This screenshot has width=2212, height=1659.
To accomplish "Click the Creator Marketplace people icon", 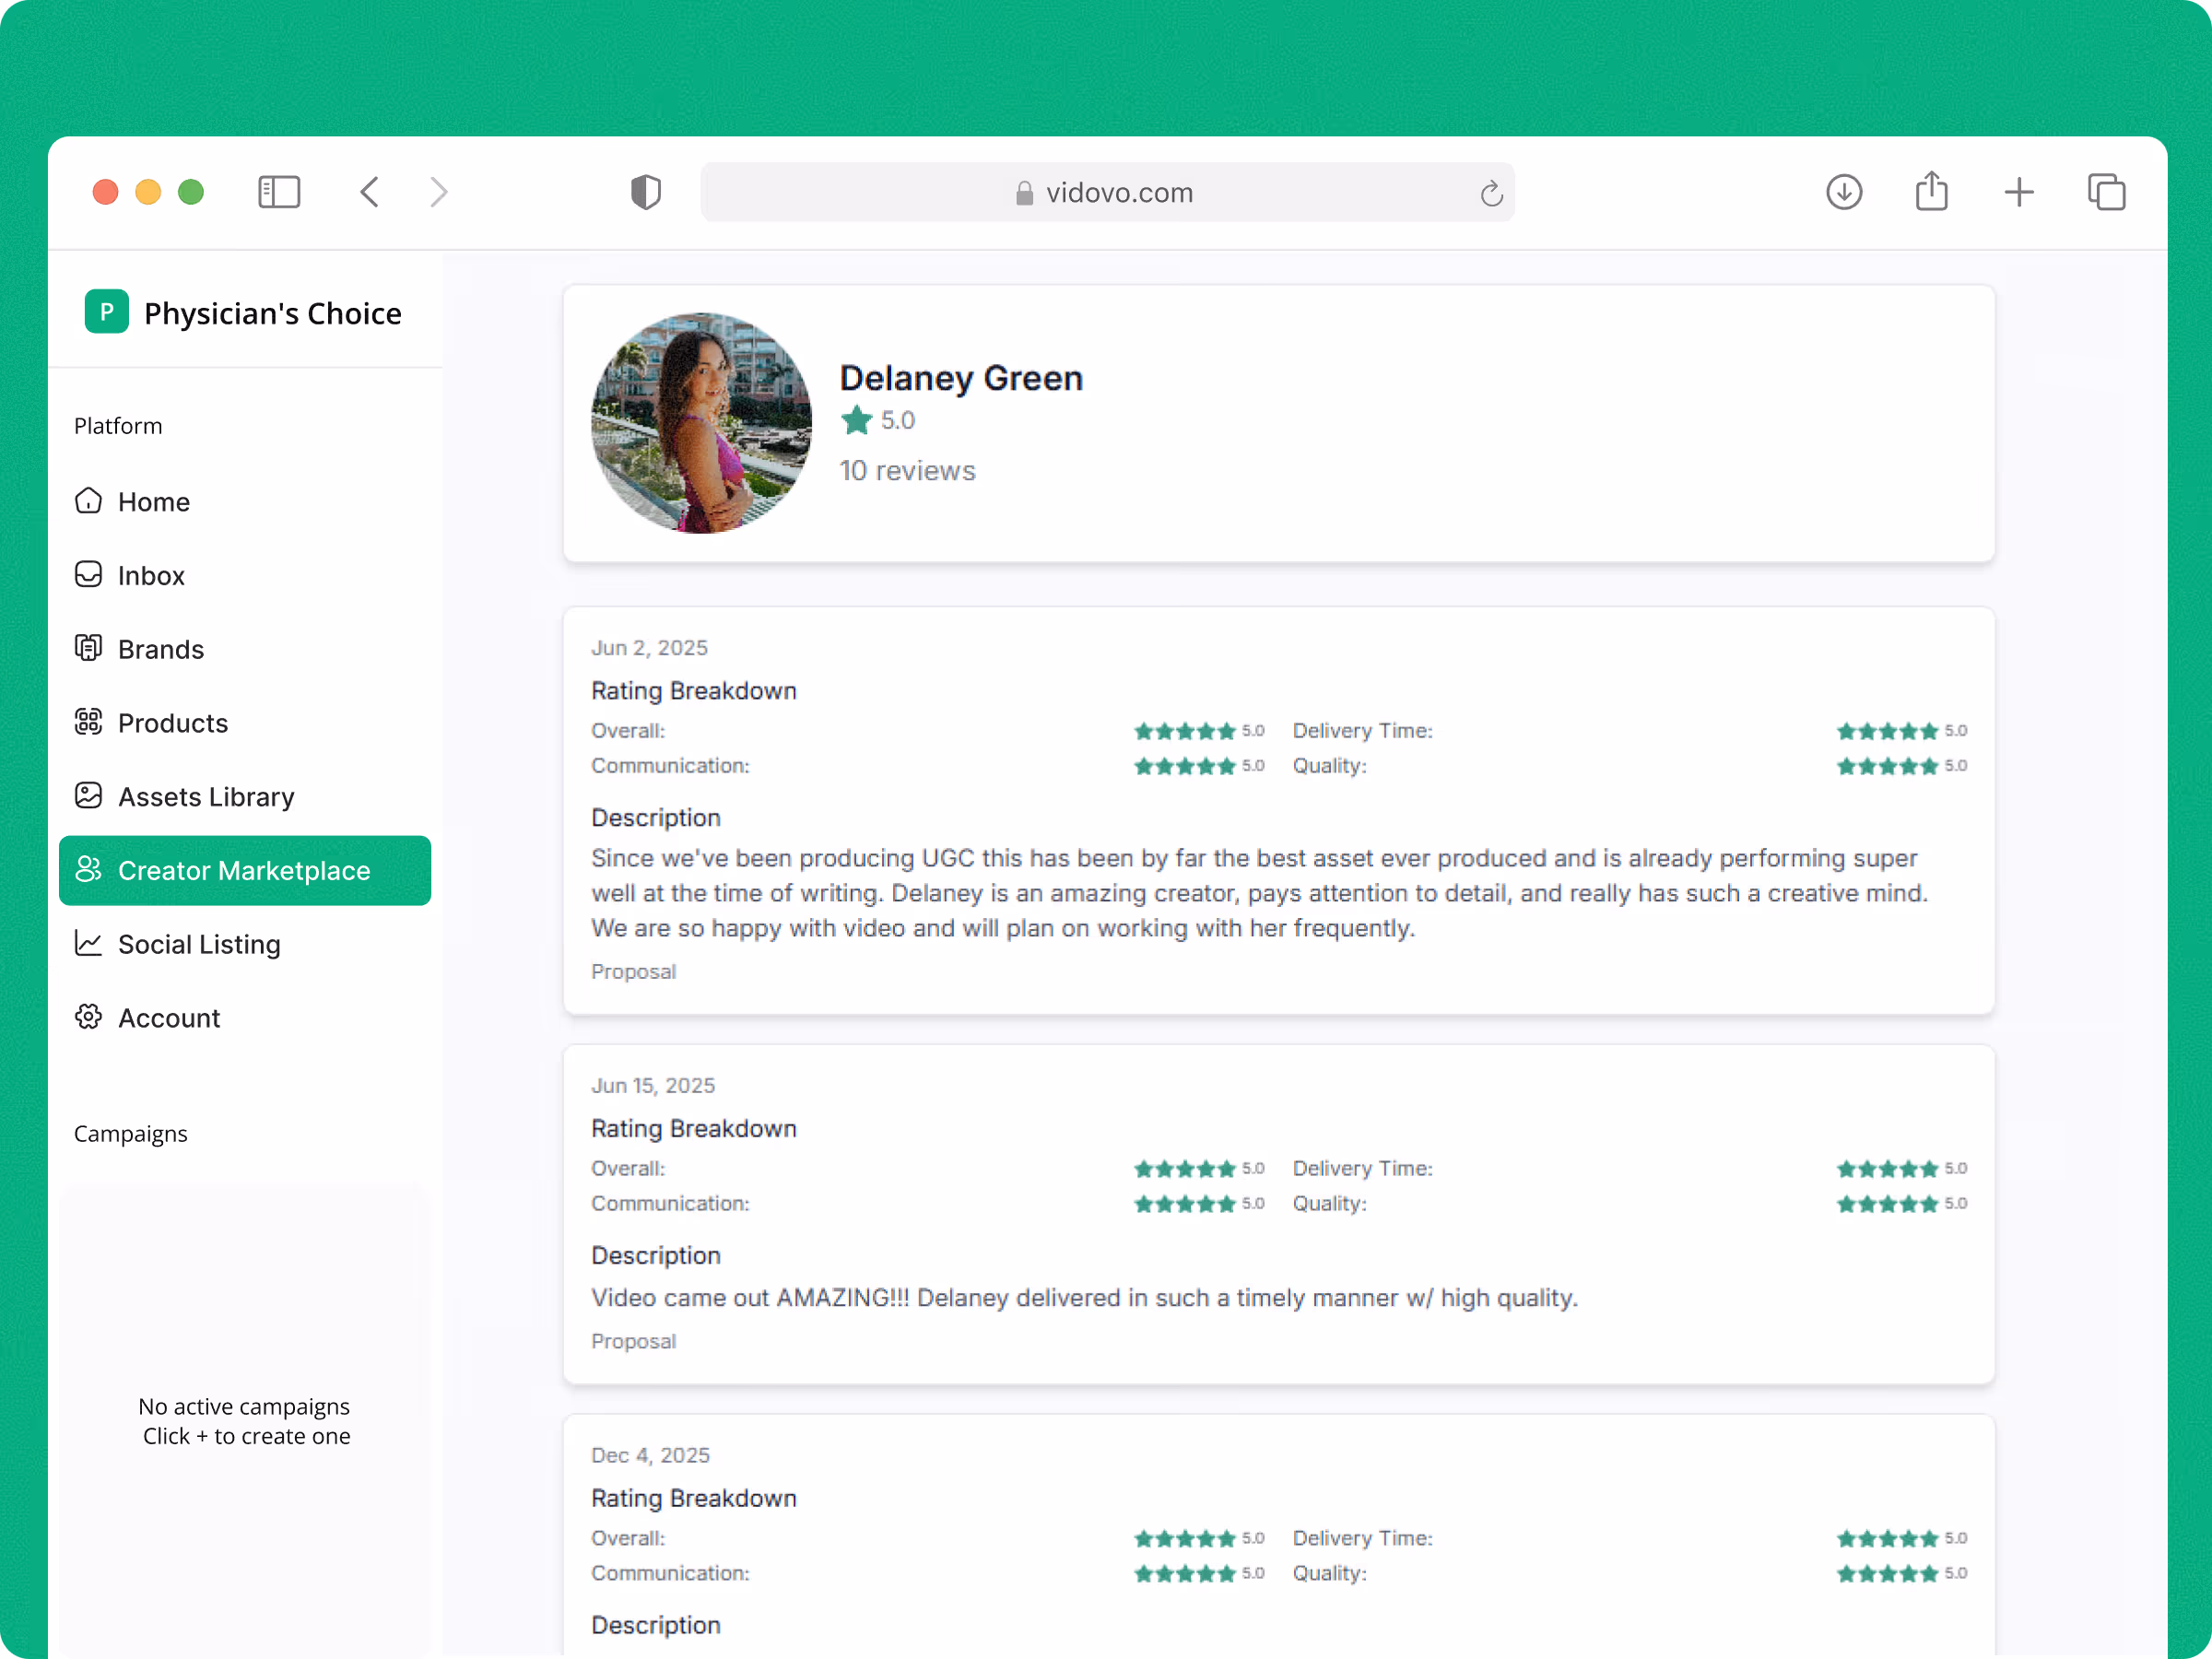I will click(x=89, y=869).
